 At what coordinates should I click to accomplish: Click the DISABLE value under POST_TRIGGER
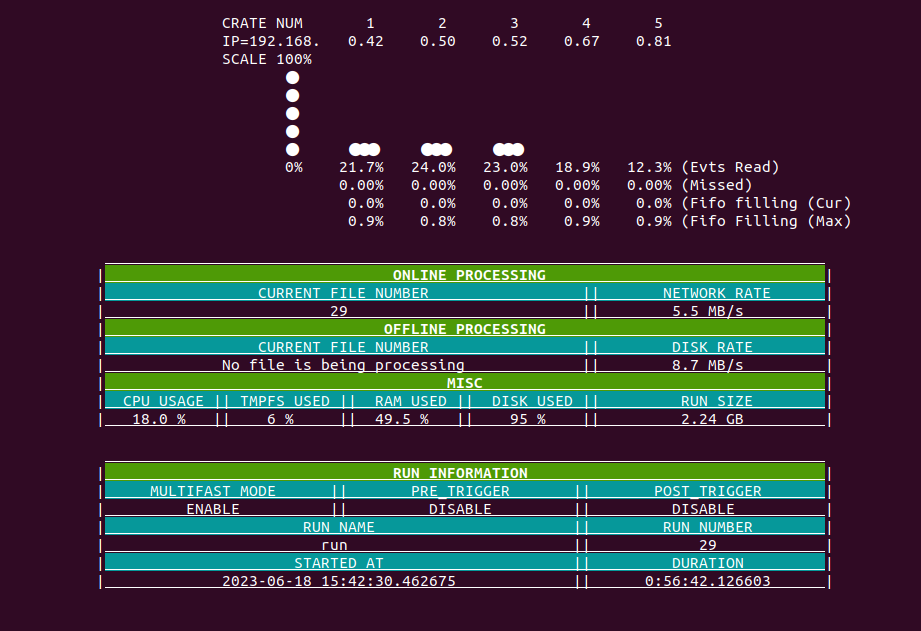click(x=708, y=509)
